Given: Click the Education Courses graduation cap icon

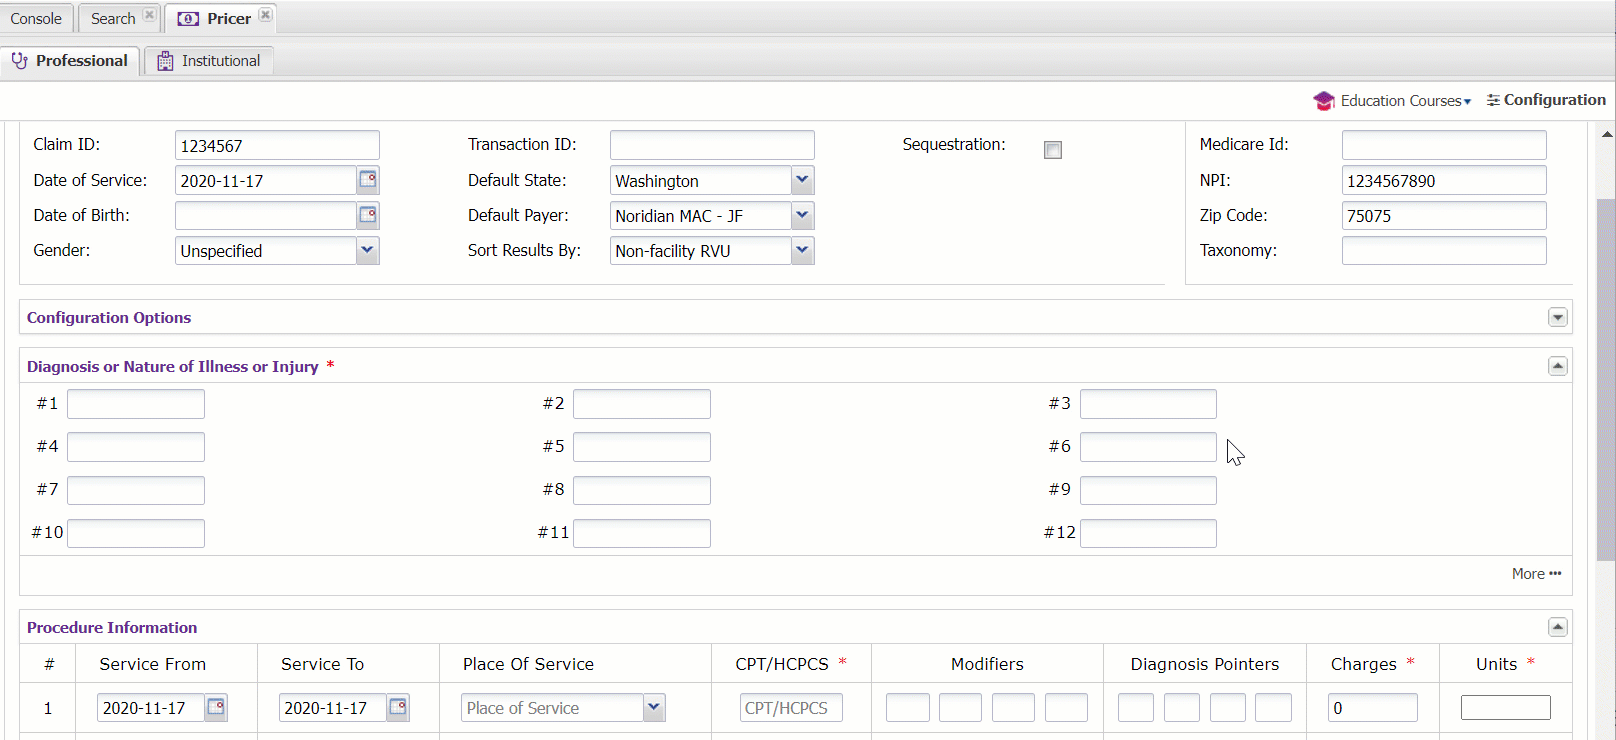Looking at the screenshot, I should (x=1324, y=101).
